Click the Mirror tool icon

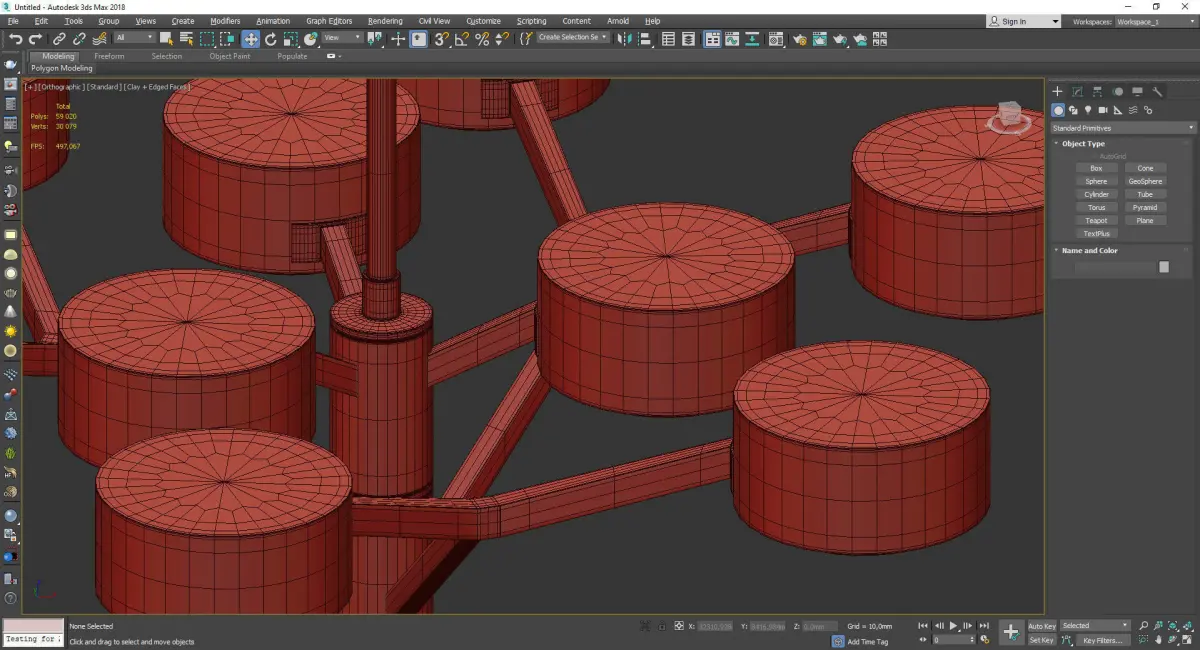click(x=625, y=39)
